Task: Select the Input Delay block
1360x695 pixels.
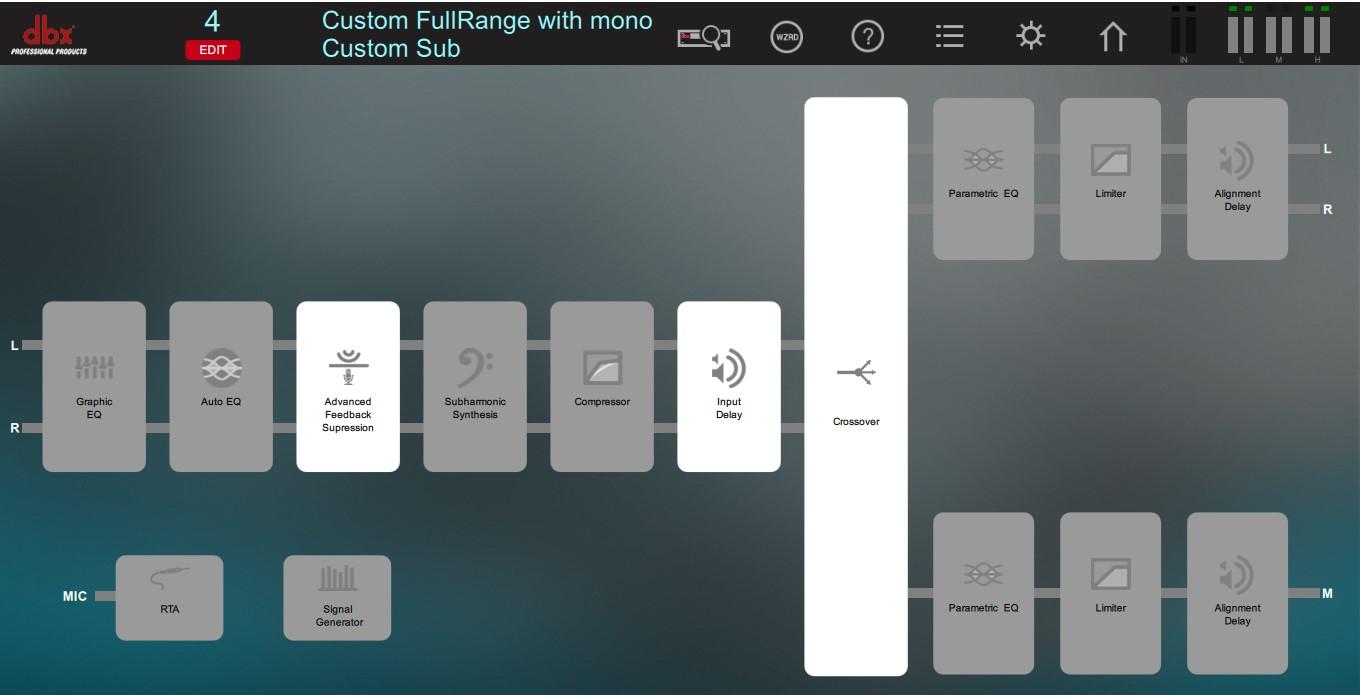Action: tap(729, 386)
